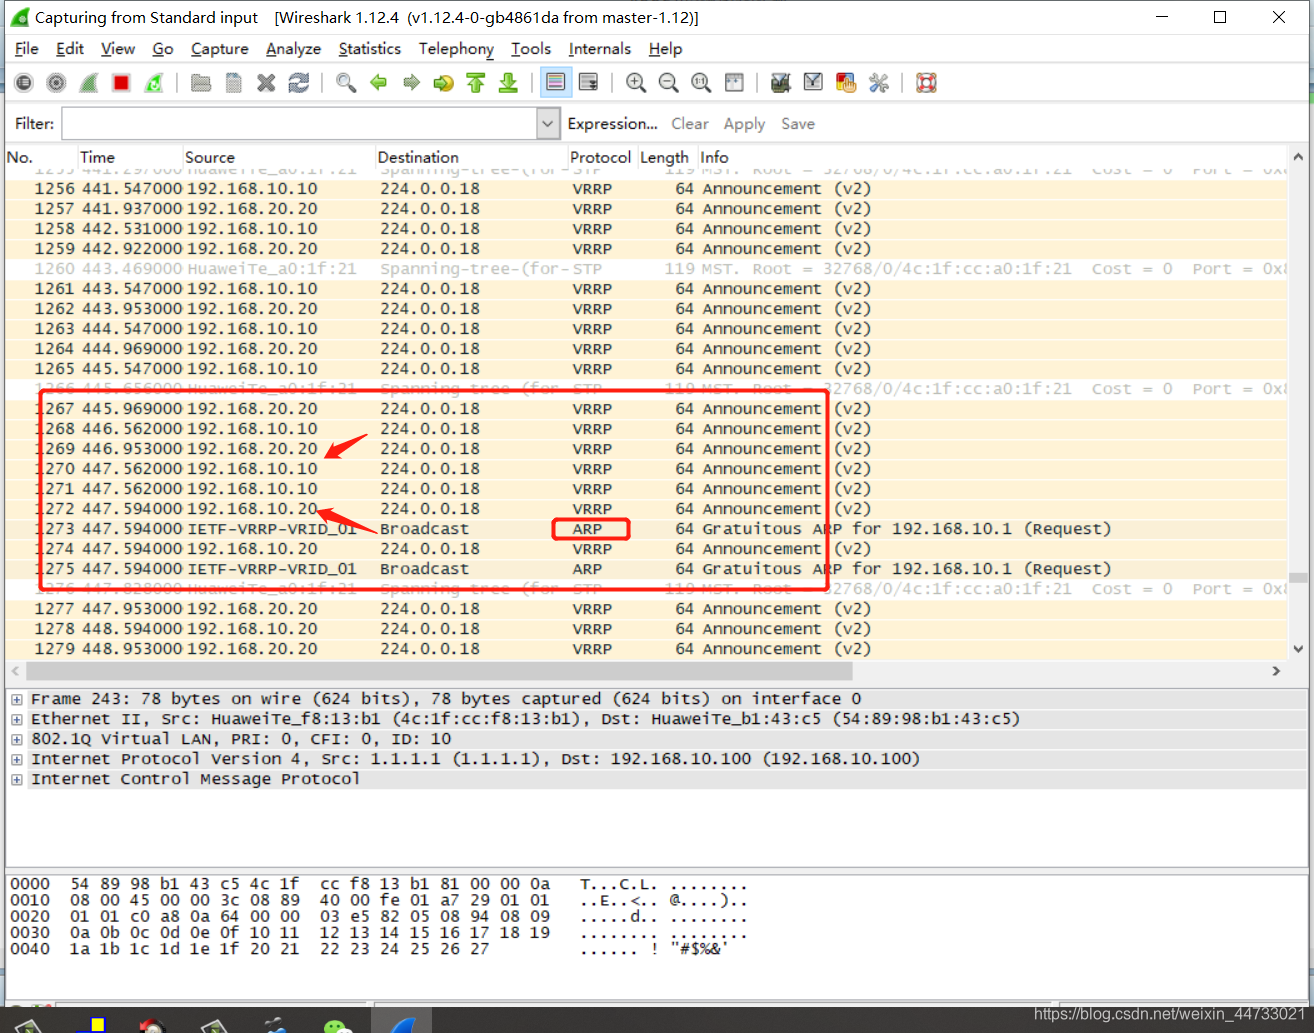Viewport: 1314px width, 1033px height.
Task: Expand the Frame 243 details row
Action: pos(17,699)
